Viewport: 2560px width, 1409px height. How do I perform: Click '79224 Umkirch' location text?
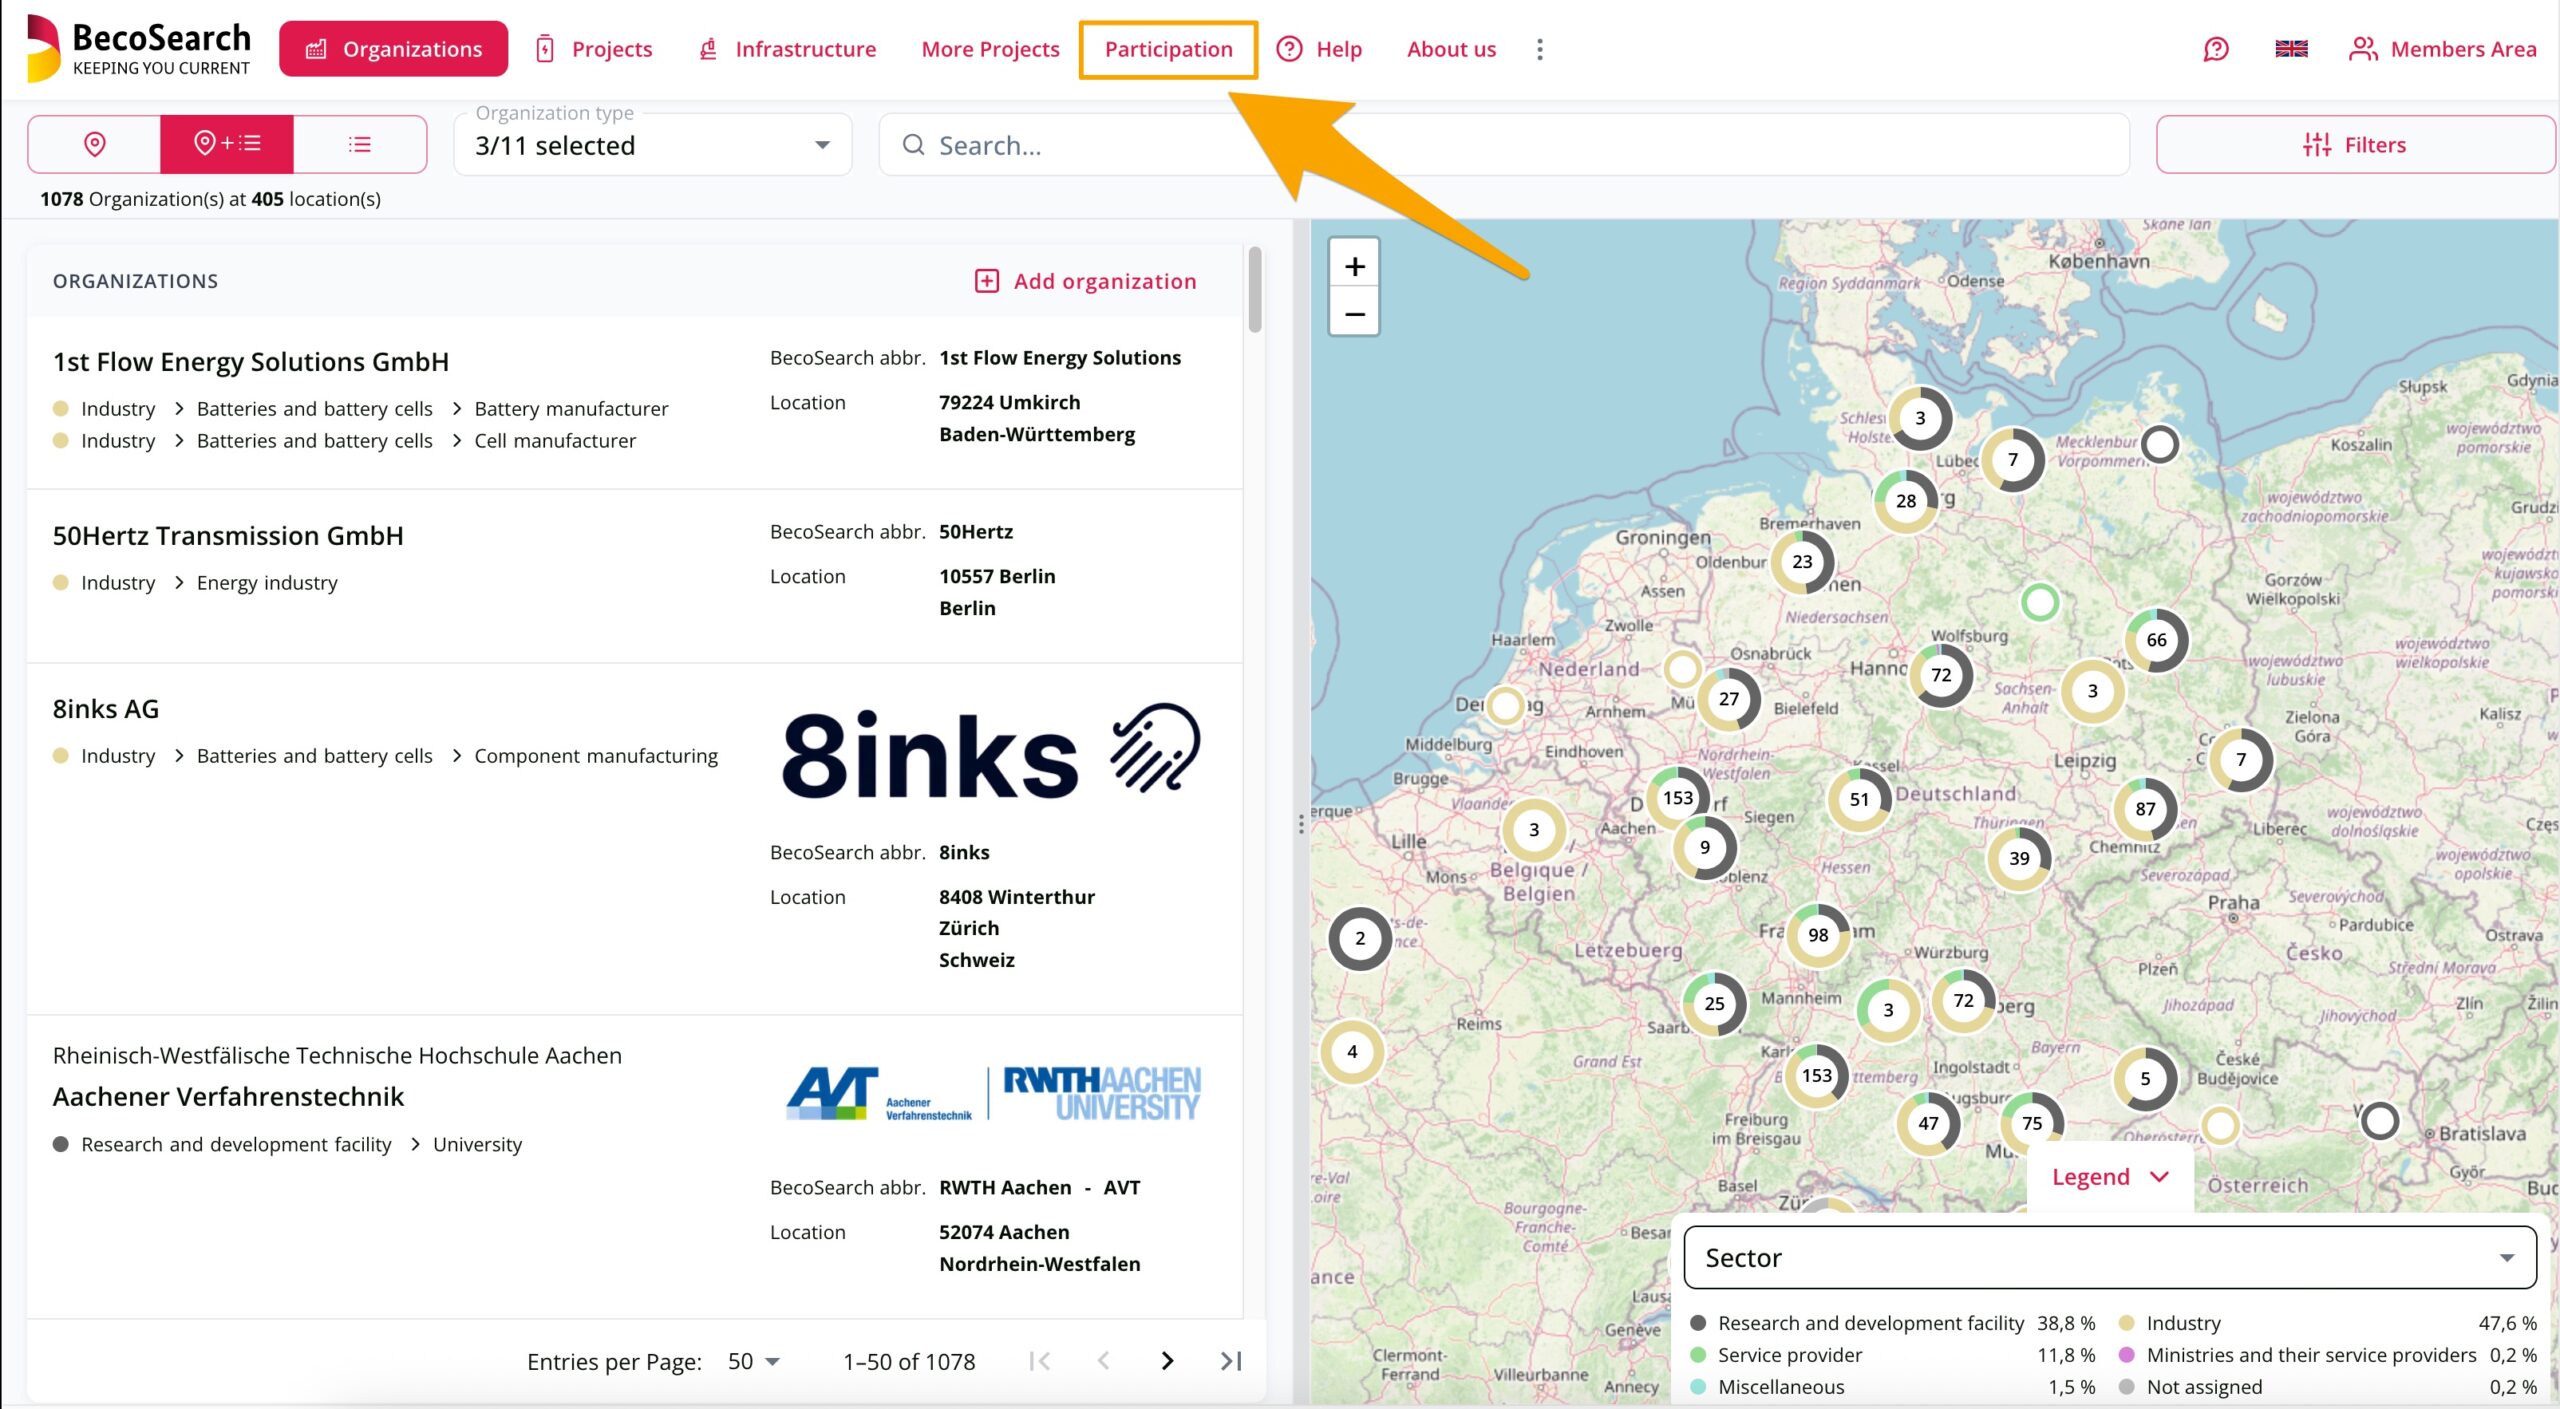tap(1009, 402)
